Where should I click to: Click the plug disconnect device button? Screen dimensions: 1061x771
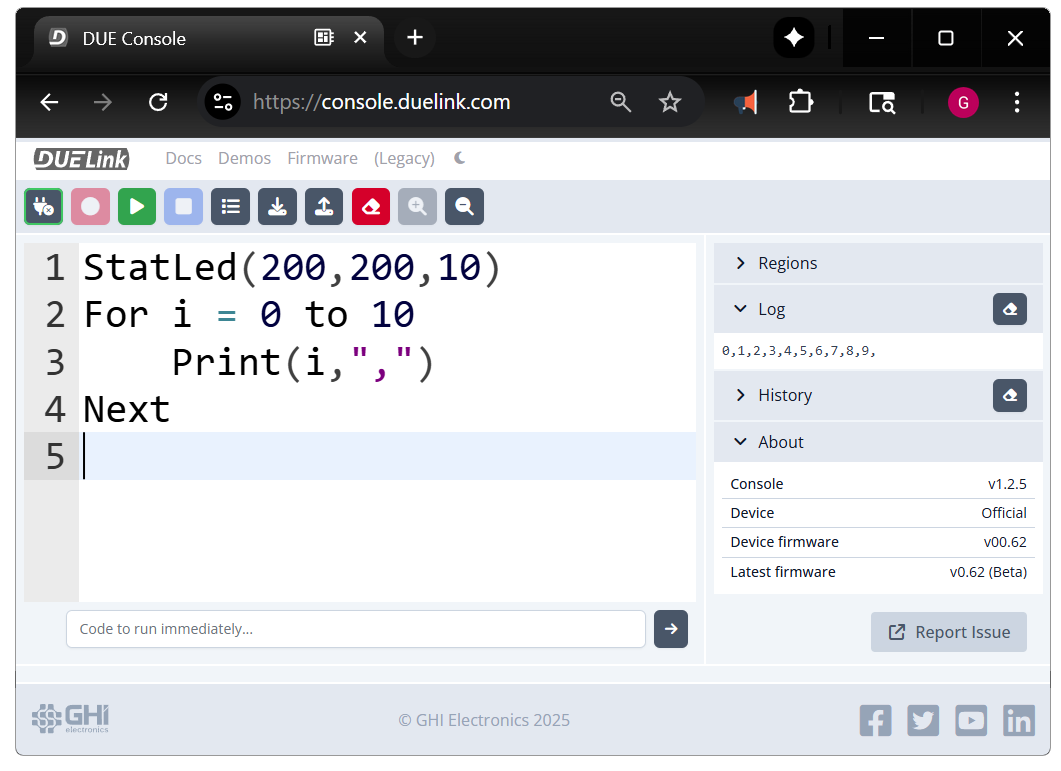(44, 206)
